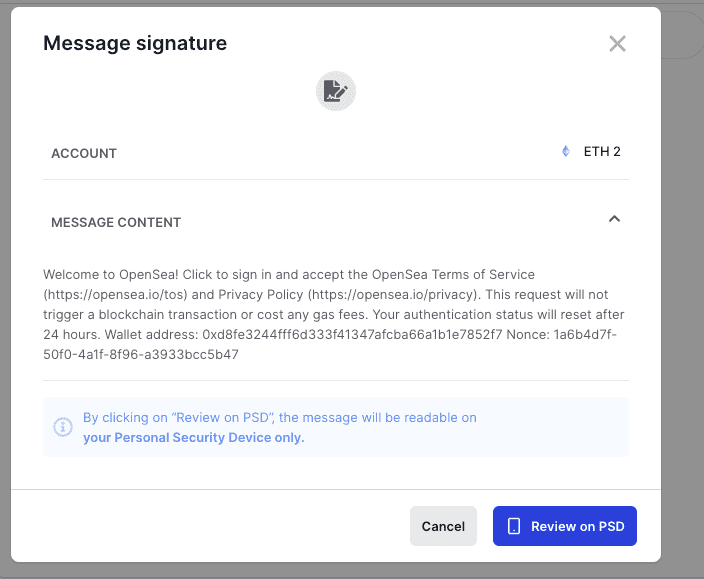Image resolution: width=704 pixels, height=579 pixels.
Task: Click the device icon in Review button
Action: click(514, 526)
